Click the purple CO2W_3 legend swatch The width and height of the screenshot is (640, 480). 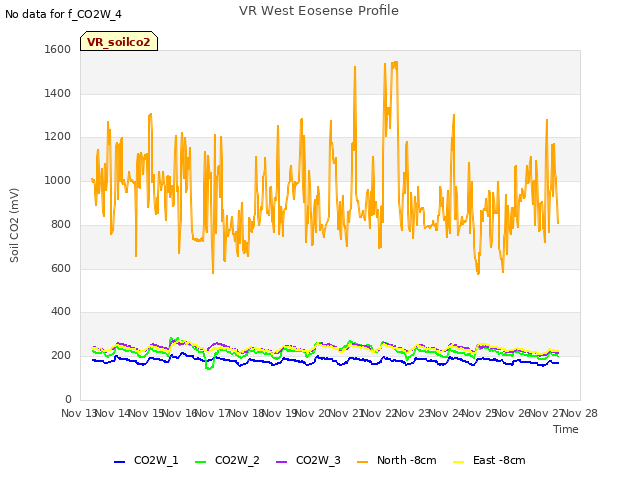pos(282,462)
